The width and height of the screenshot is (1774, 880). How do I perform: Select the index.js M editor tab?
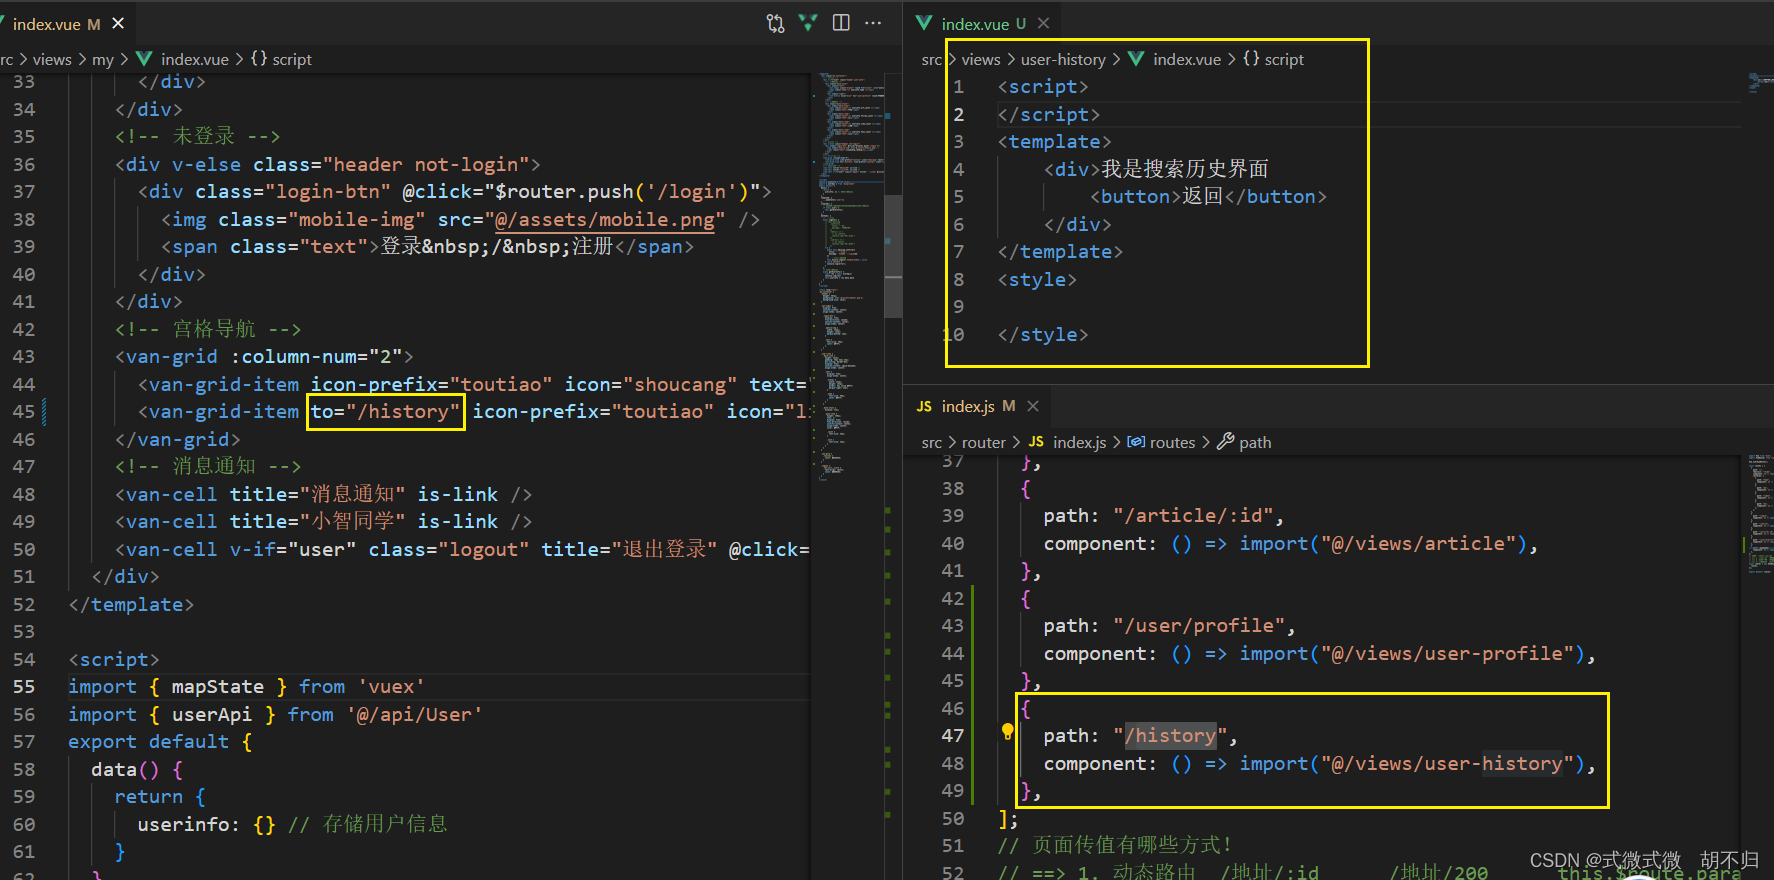(978, 406)
